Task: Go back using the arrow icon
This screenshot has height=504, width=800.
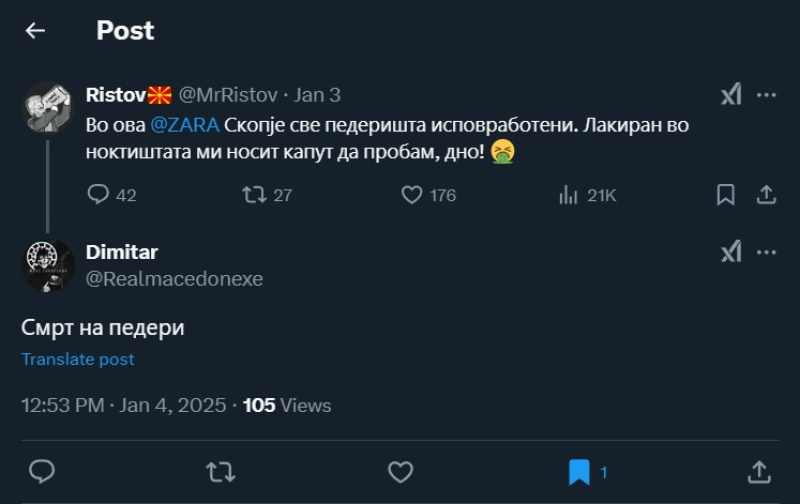Action: (35, 31)
